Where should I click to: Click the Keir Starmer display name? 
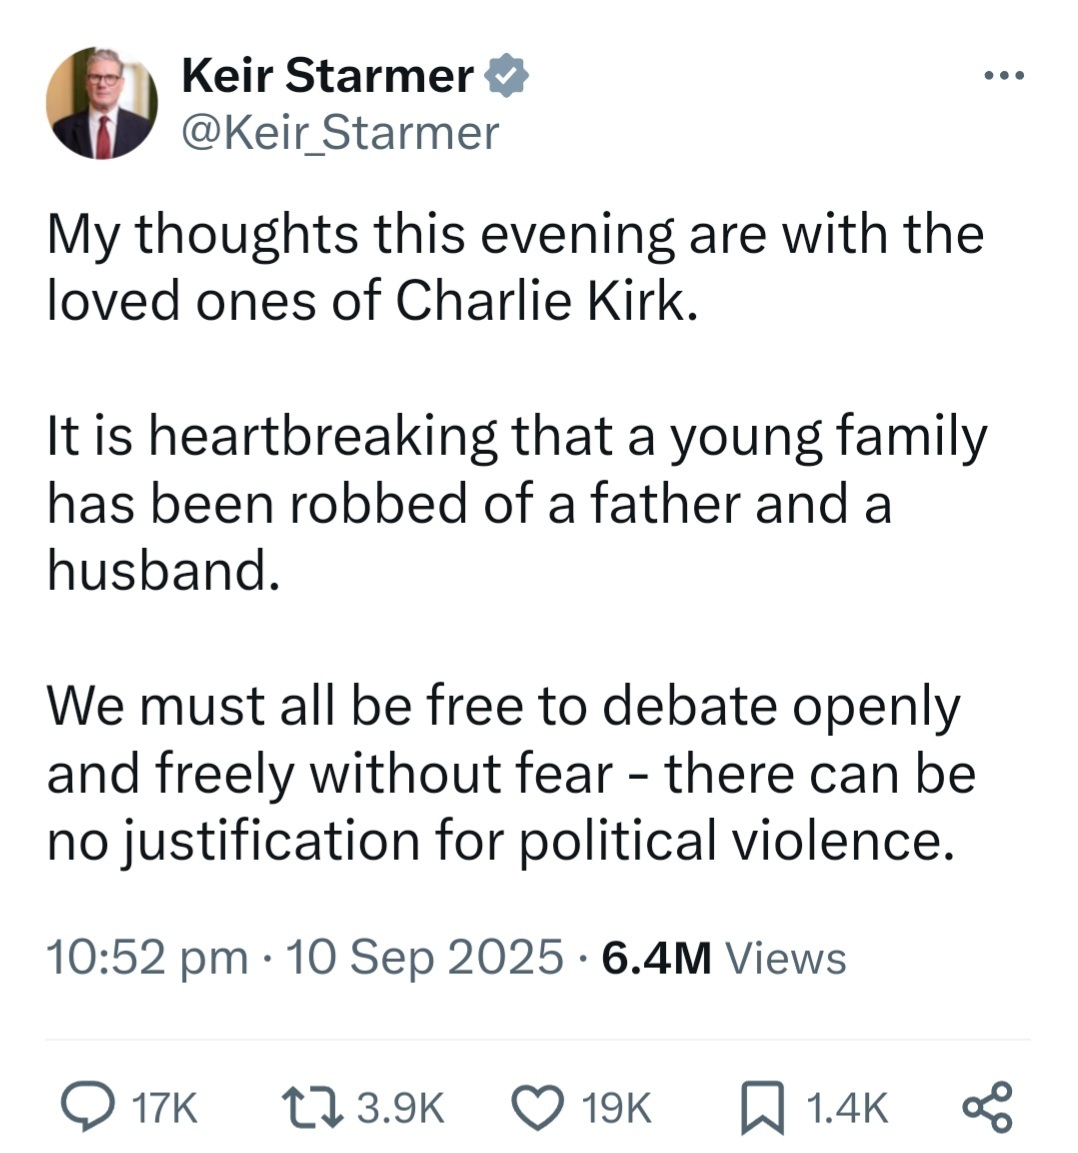[x=328, y=76]
